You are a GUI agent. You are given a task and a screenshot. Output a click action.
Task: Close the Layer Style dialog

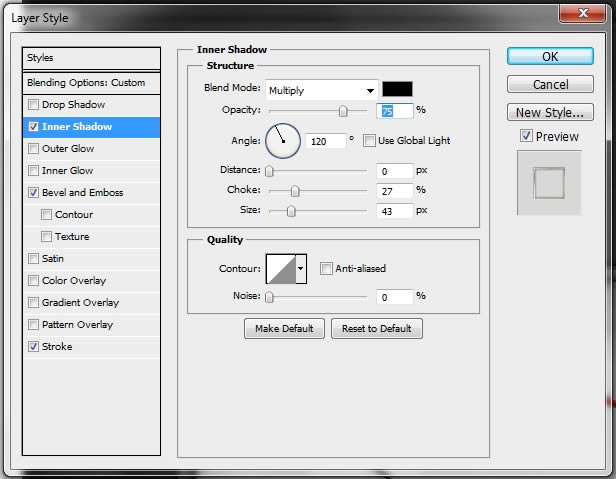tap(582, 13)
